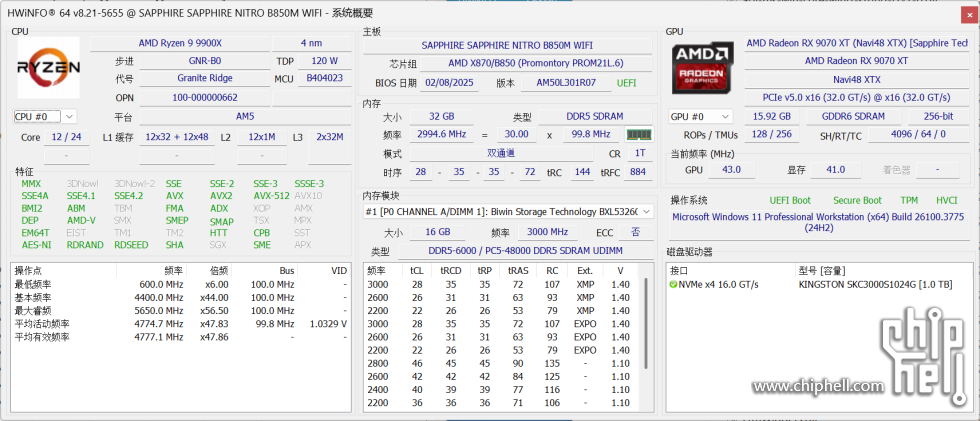Screen dimensions: 980x421
Task: Click the Secure Boot status label
Action: (857, 201)
